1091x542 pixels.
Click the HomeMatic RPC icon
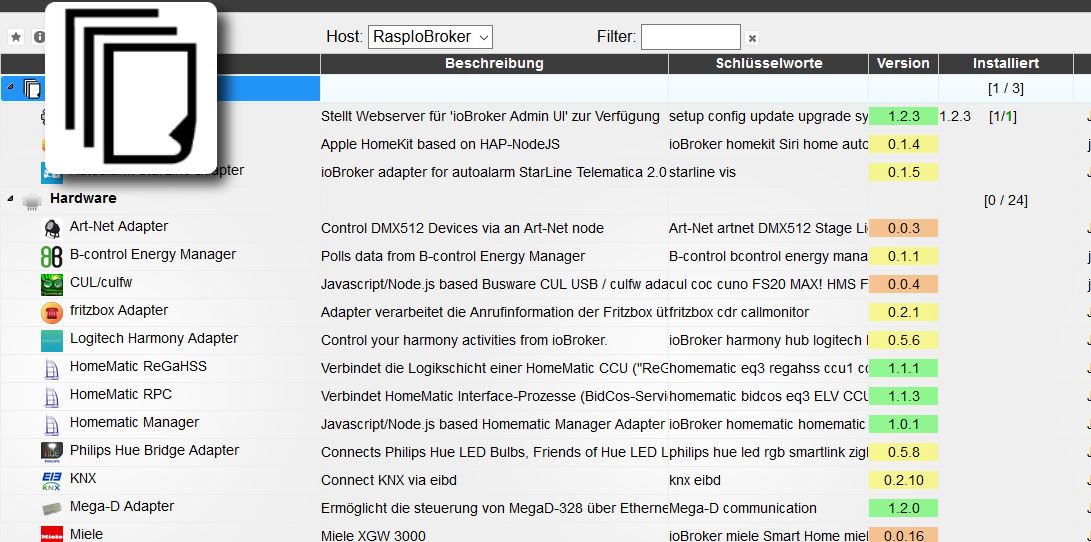(51, 397)
